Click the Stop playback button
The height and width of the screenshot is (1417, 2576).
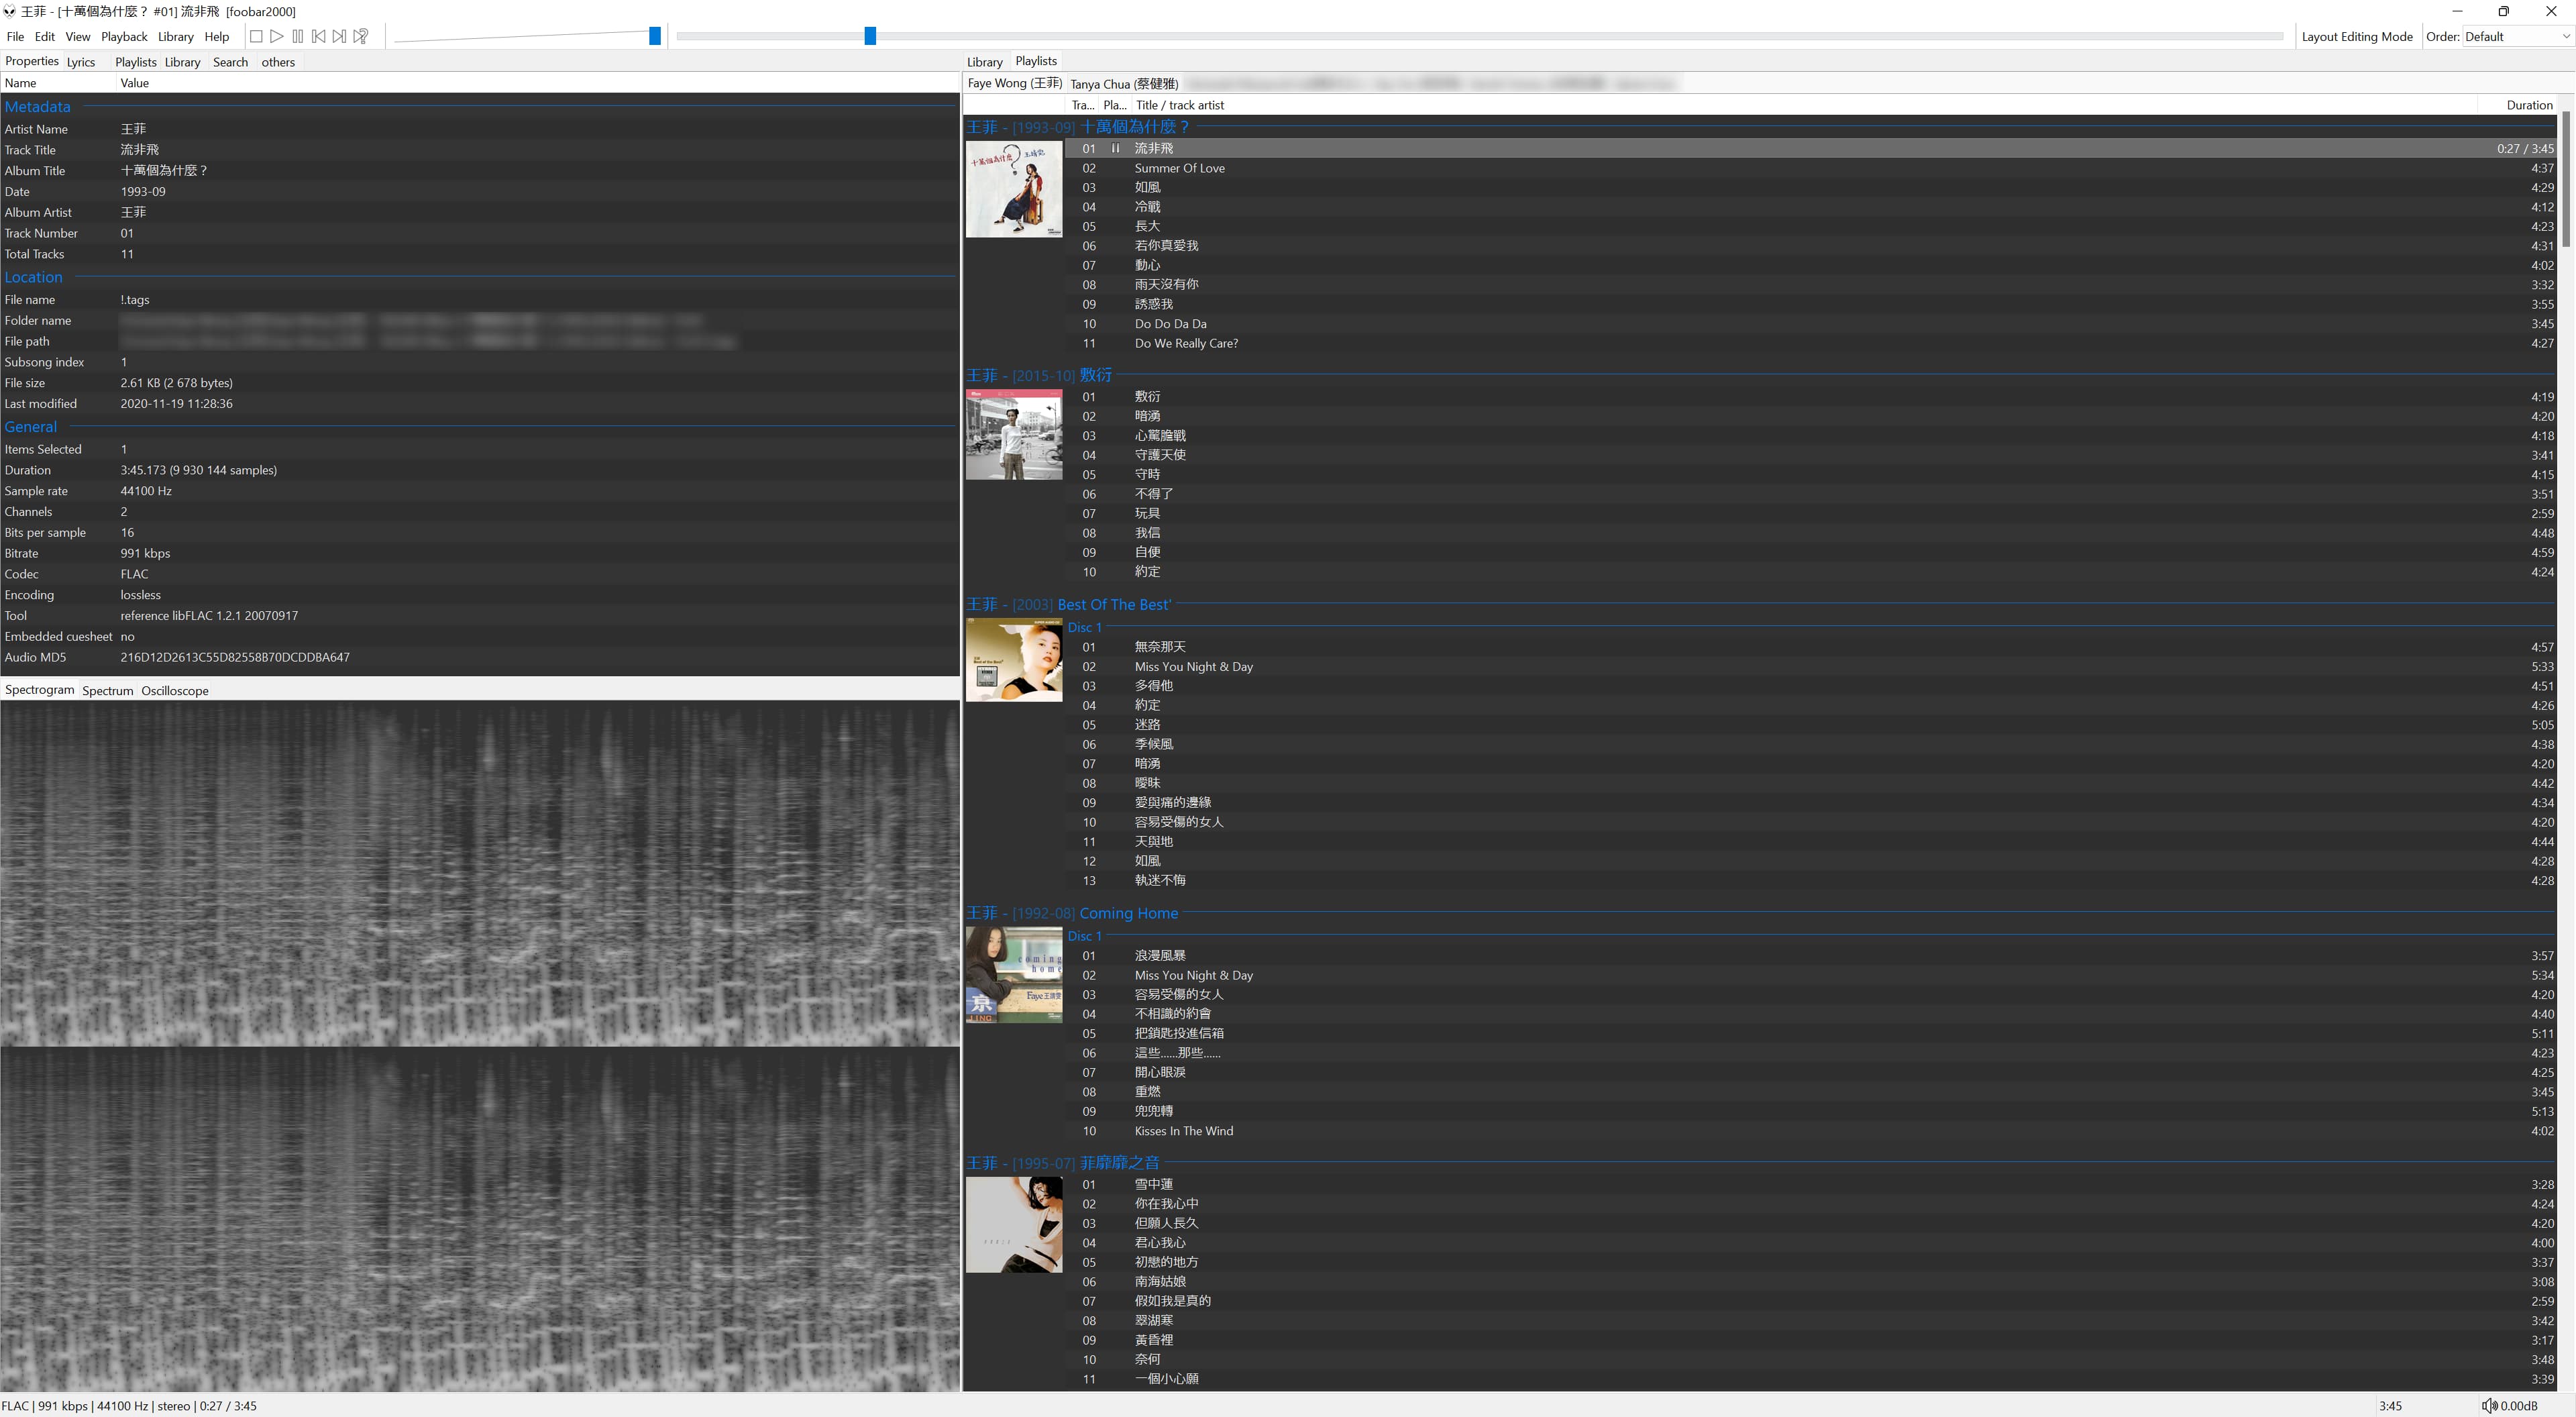point(256,36)
